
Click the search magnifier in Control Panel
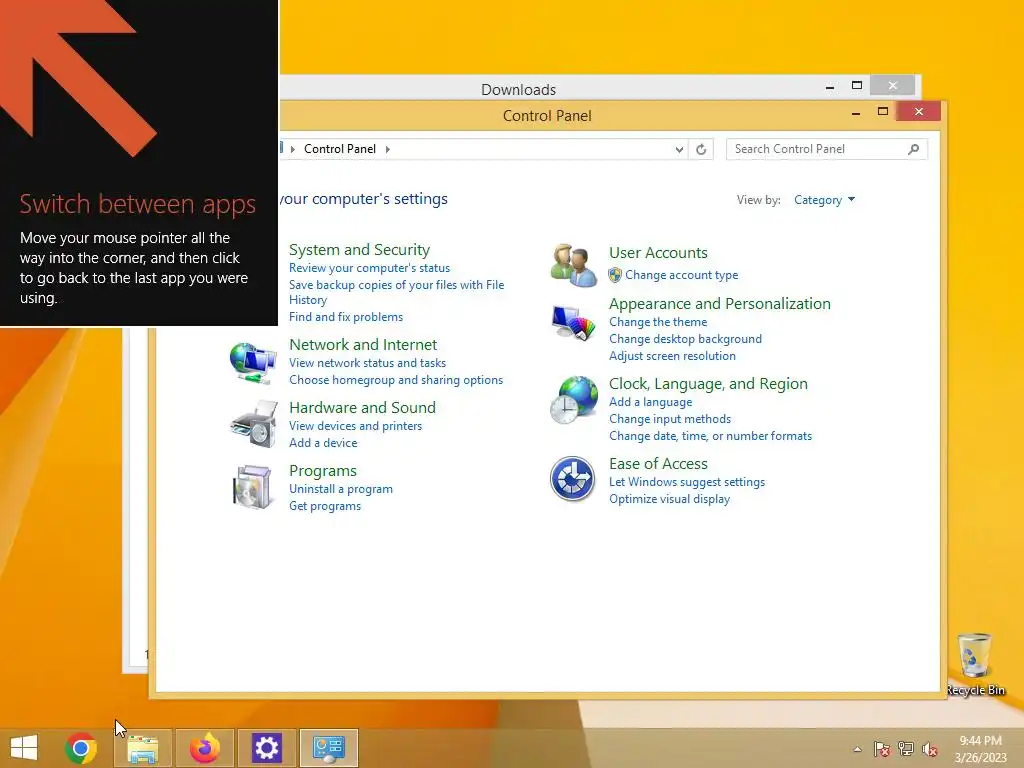pos(914,150)
